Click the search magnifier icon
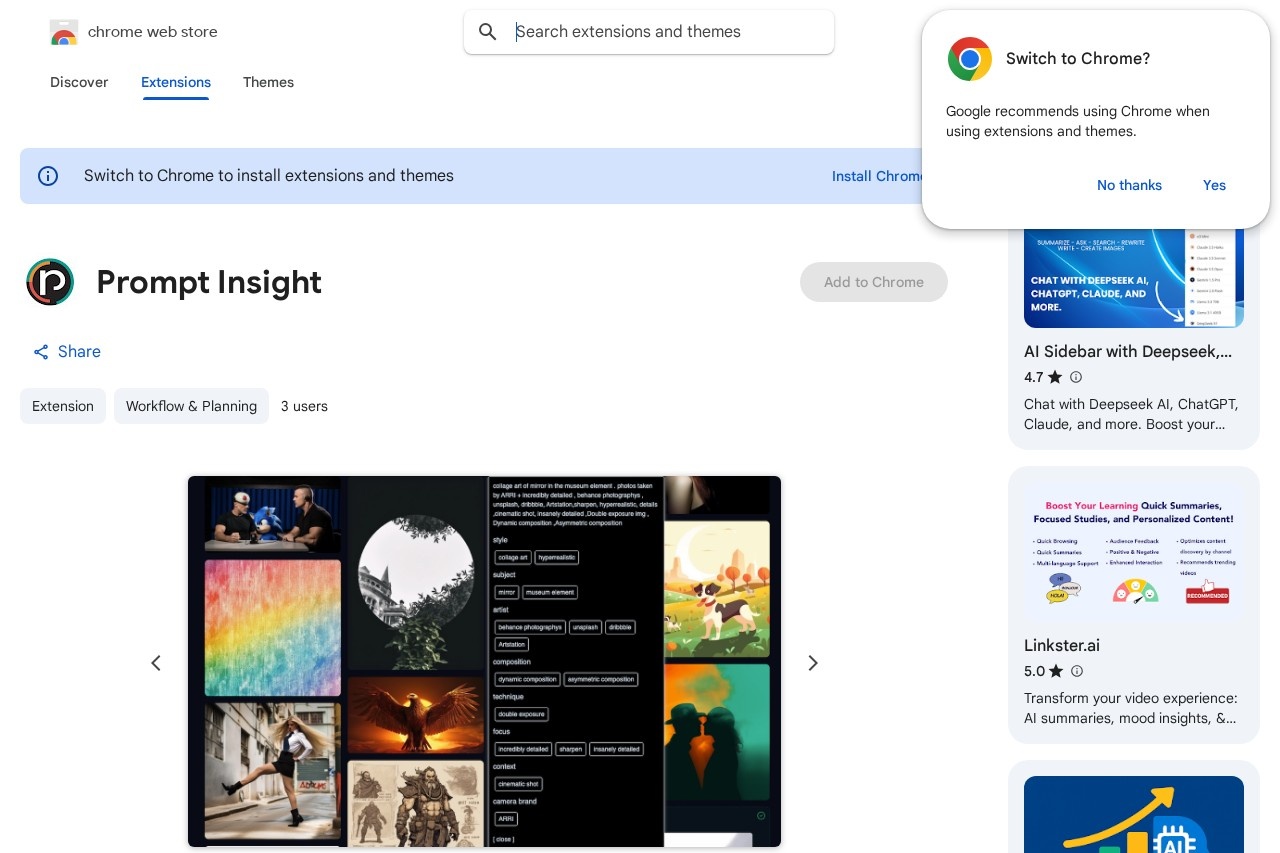Screen dimensions: 1280x853 488,32
